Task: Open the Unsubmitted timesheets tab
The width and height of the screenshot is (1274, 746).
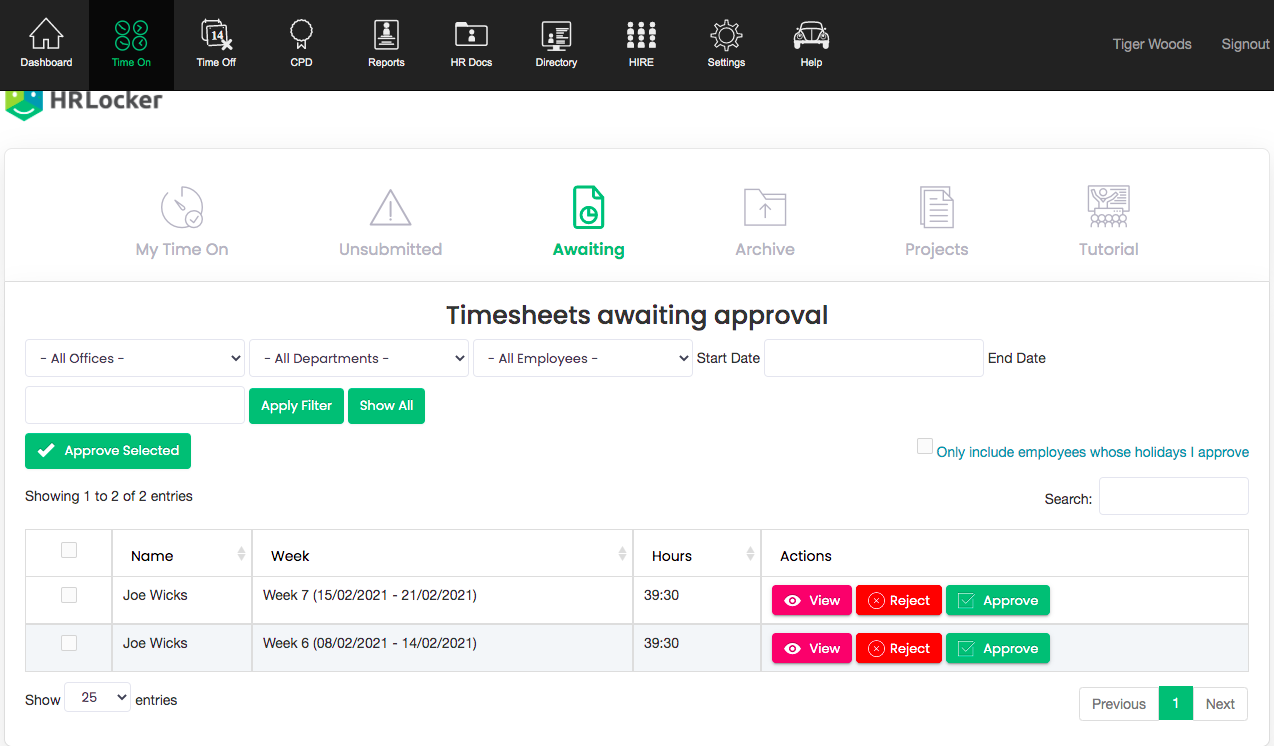Action: tap(390, 220)
